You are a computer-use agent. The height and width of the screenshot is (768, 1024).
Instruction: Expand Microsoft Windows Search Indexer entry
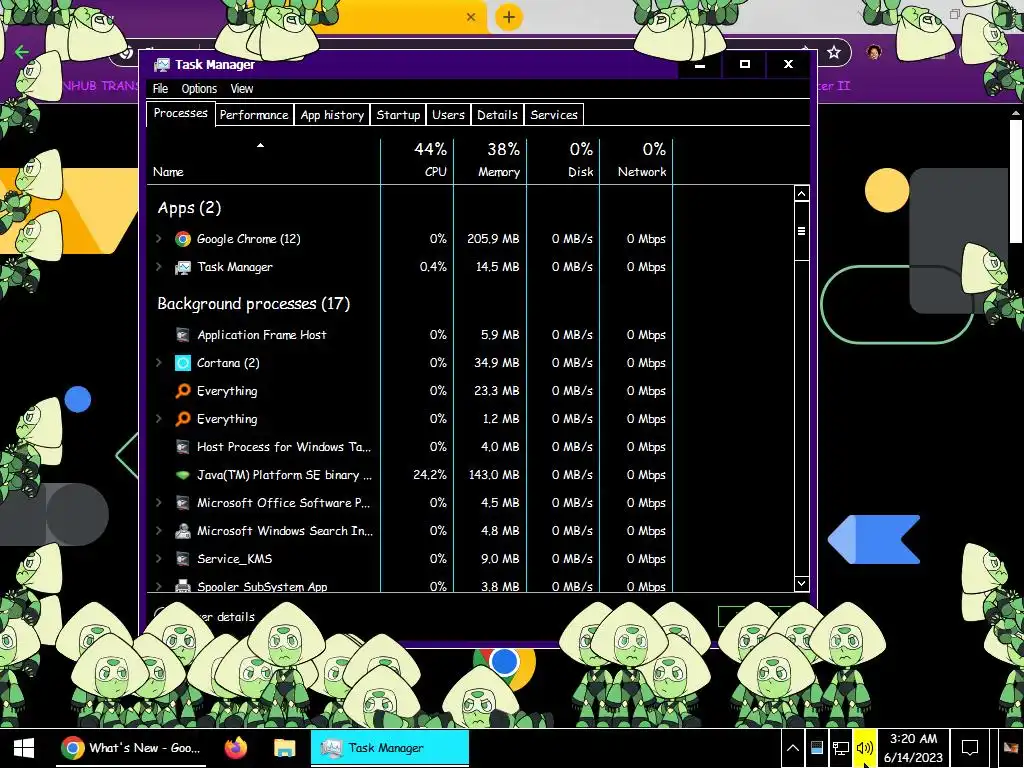159,531
